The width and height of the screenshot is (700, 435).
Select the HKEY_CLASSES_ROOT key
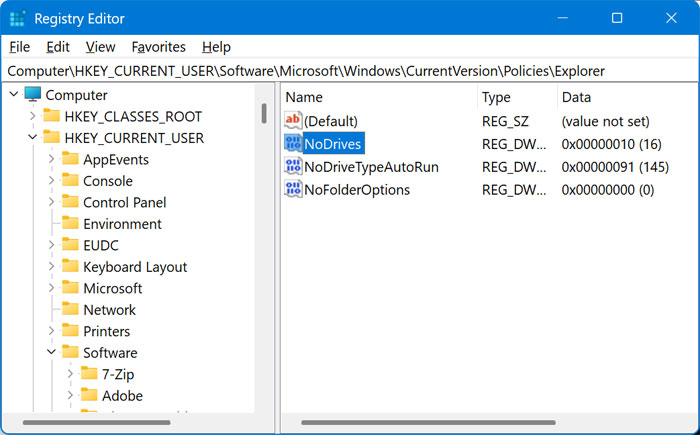(x=133, y=117)
